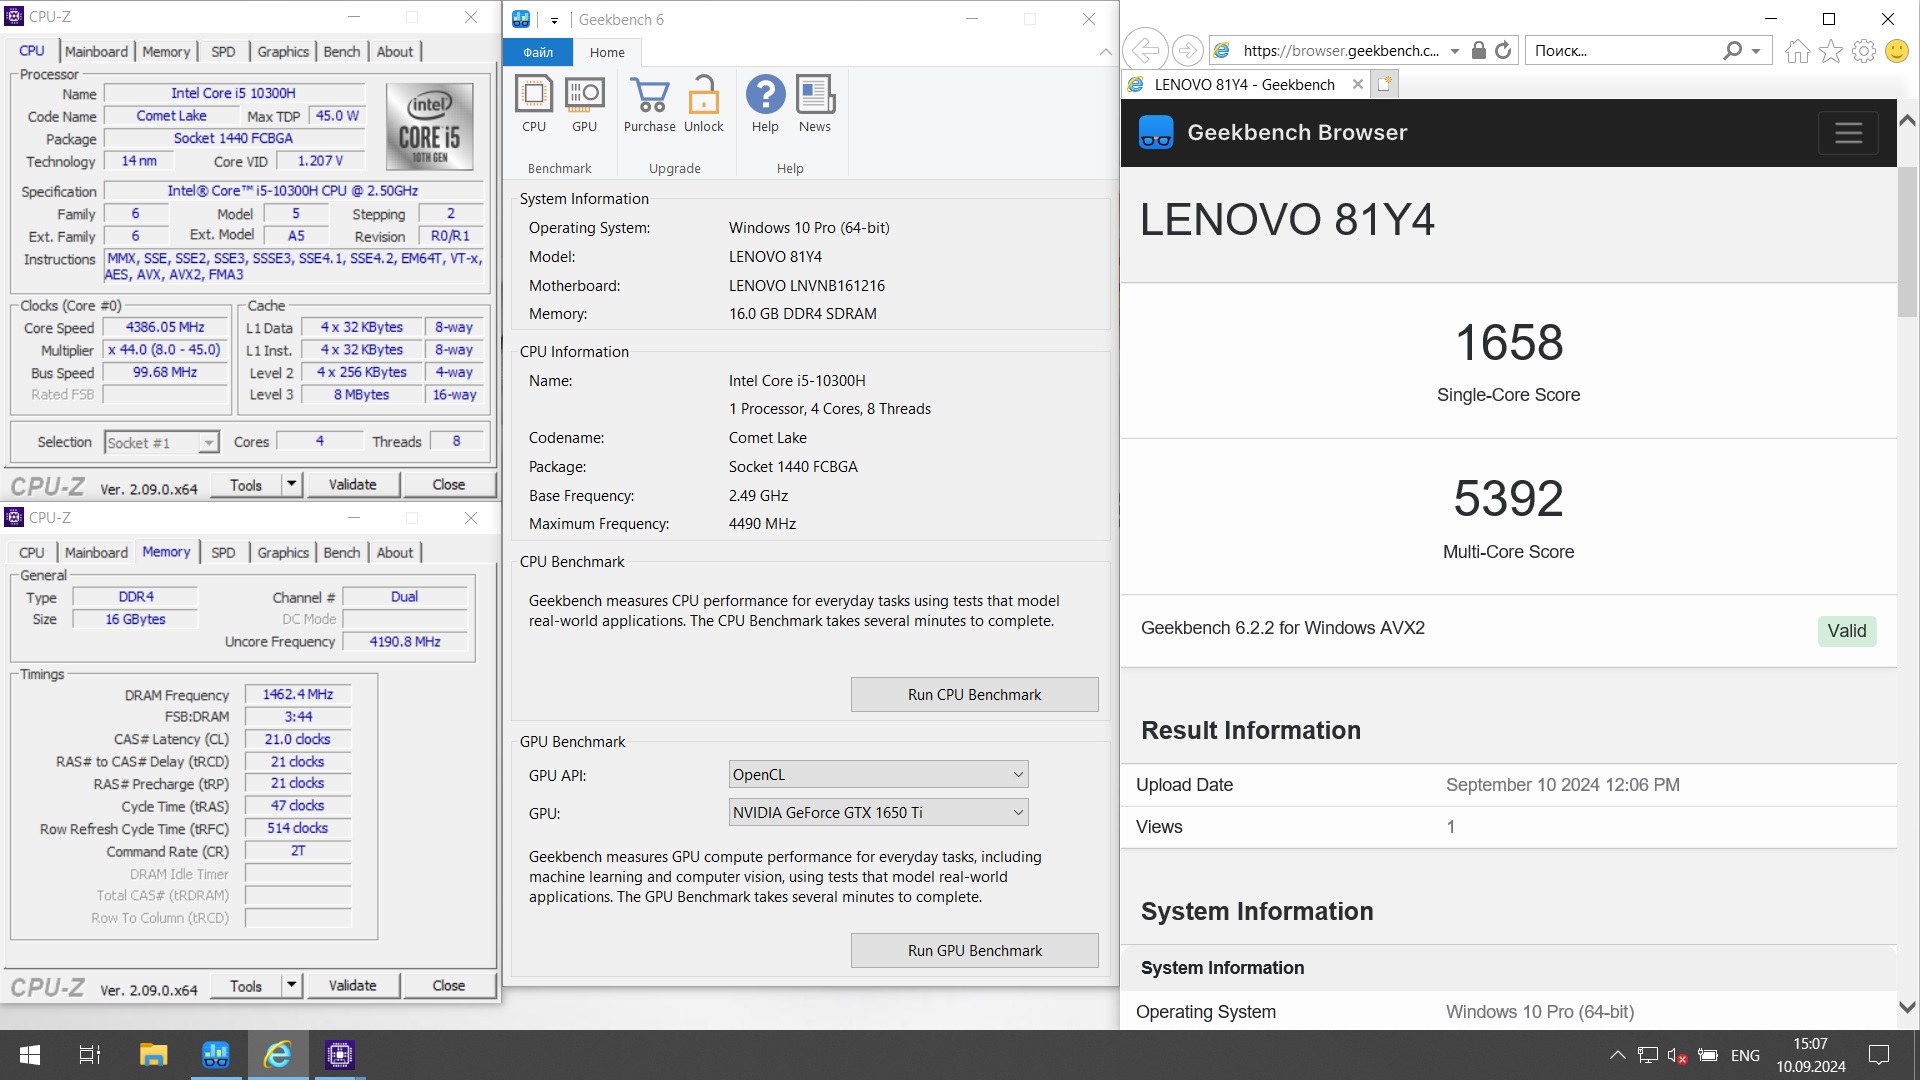Click the Purchase cart icon in Geekbench
This screenshot has height=1080, width=1920.
point(650,95)
